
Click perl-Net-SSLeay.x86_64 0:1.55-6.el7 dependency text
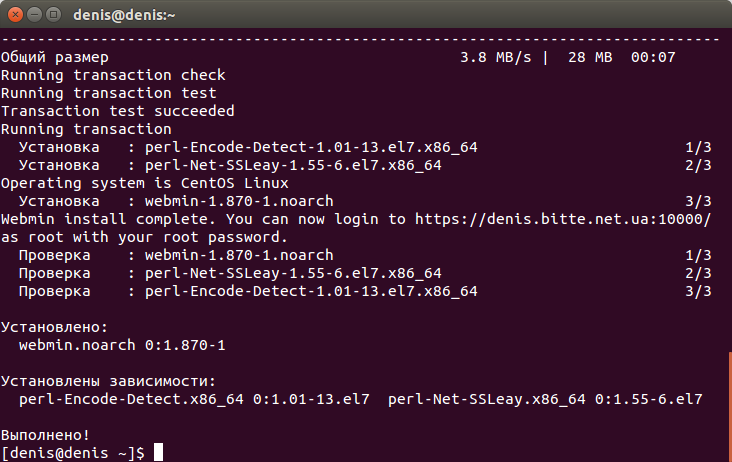click(x=545, y=399)
